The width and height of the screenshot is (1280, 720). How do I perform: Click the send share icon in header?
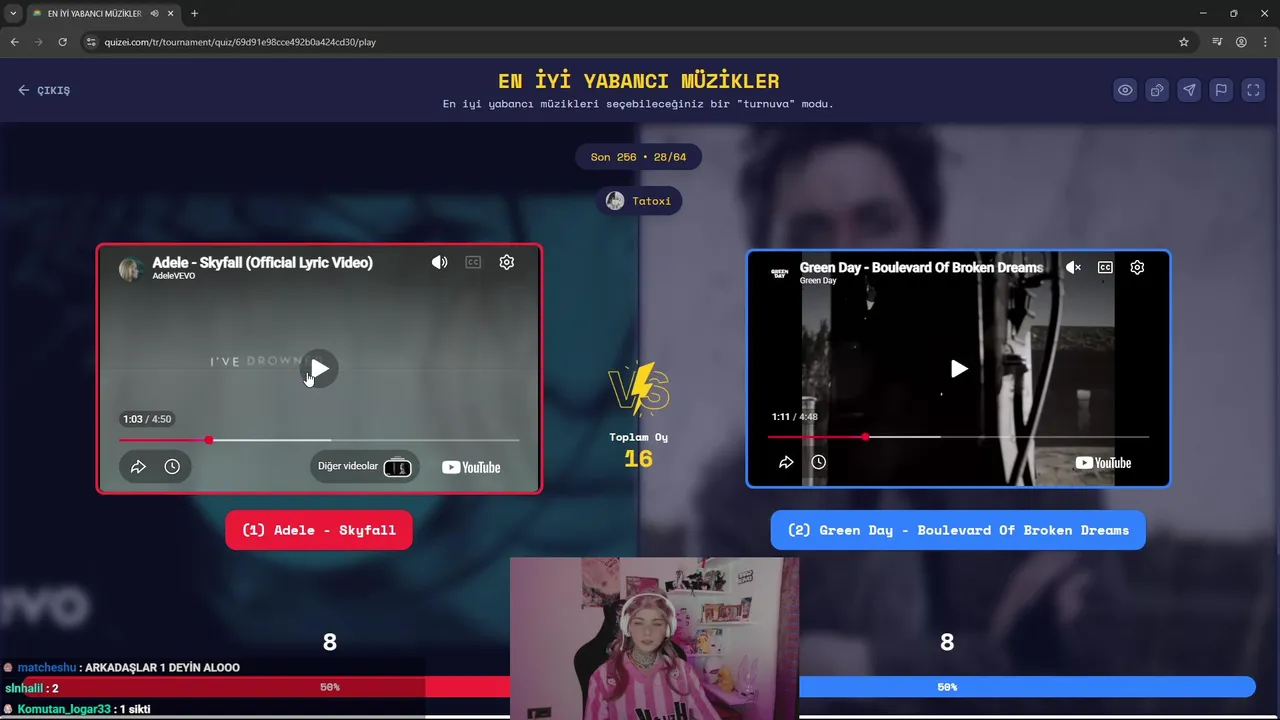point(1189,90)
